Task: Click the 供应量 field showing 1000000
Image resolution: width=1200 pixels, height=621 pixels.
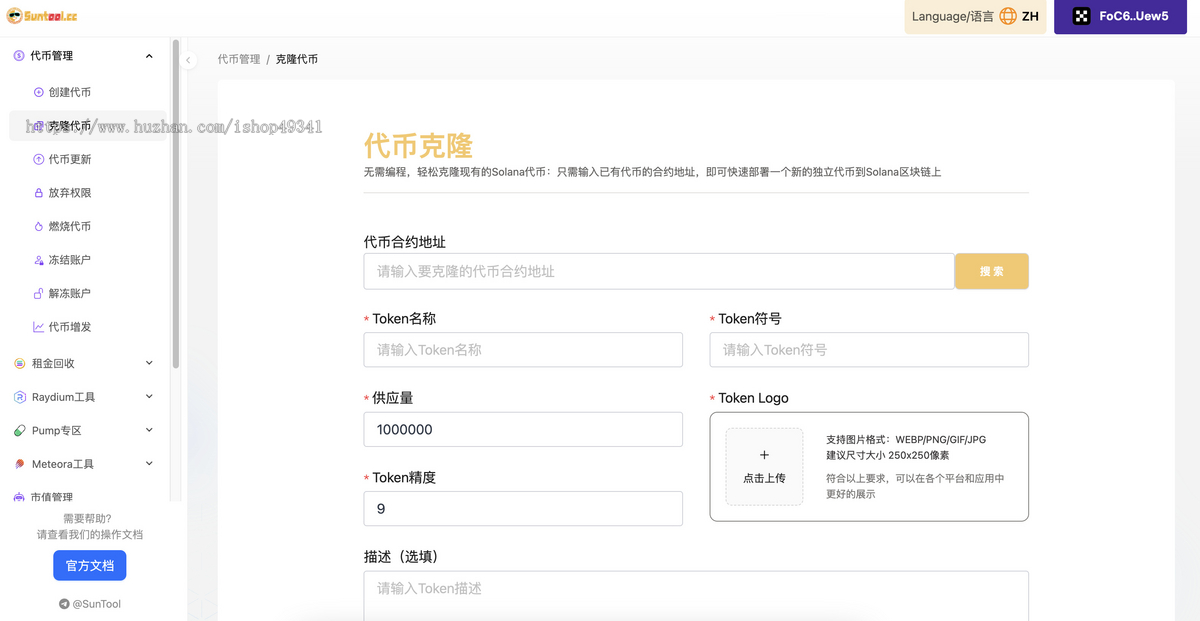Action: (x=523, y=430)
